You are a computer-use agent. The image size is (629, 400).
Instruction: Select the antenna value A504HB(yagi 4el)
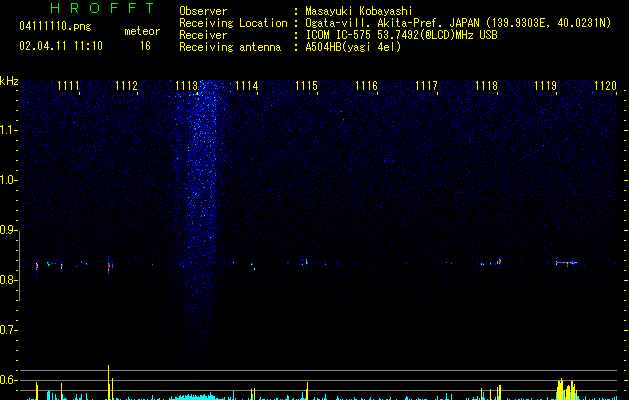[x=353, y=47]
